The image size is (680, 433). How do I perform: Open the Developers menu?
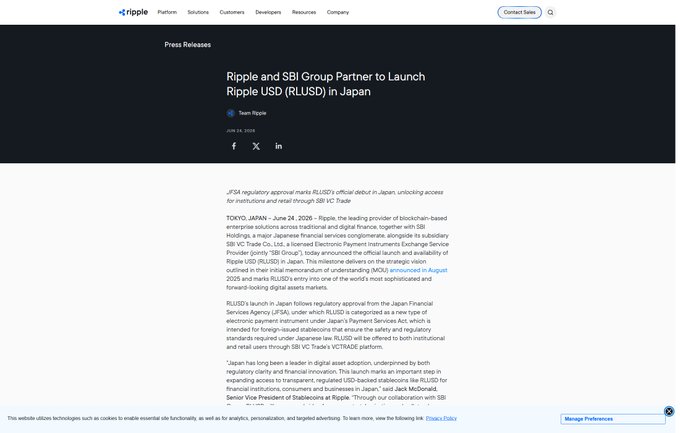(x=268, y=12)
